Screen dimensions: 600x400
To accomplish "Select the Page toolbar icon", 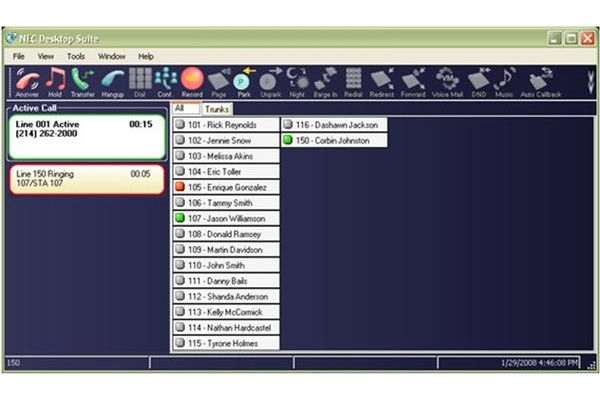I will (219, 82).
